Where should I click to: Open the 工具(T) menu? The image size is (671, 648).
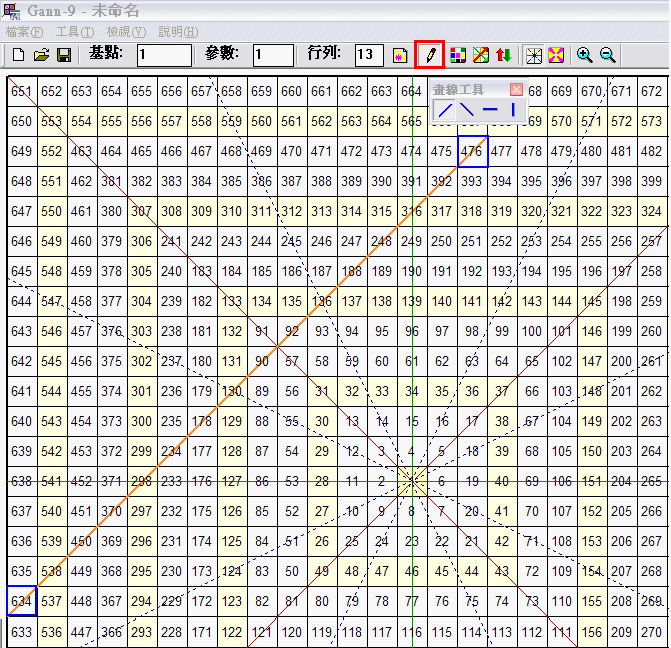75,32
